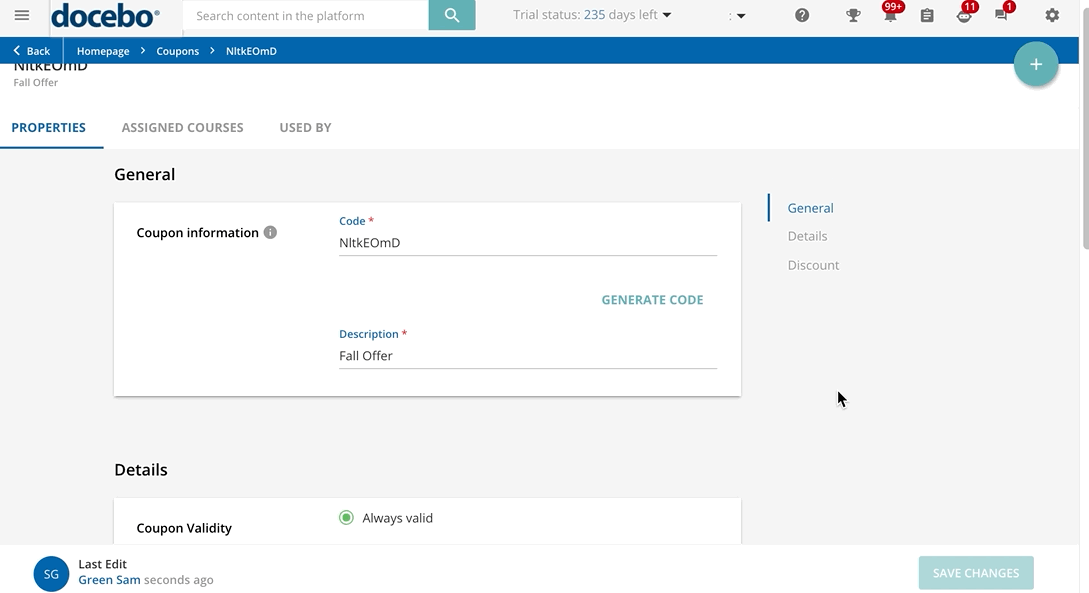Viewport: 1089px width, 593px height.
Task: Select the Always valid radio option
Action: coord(346,518)
